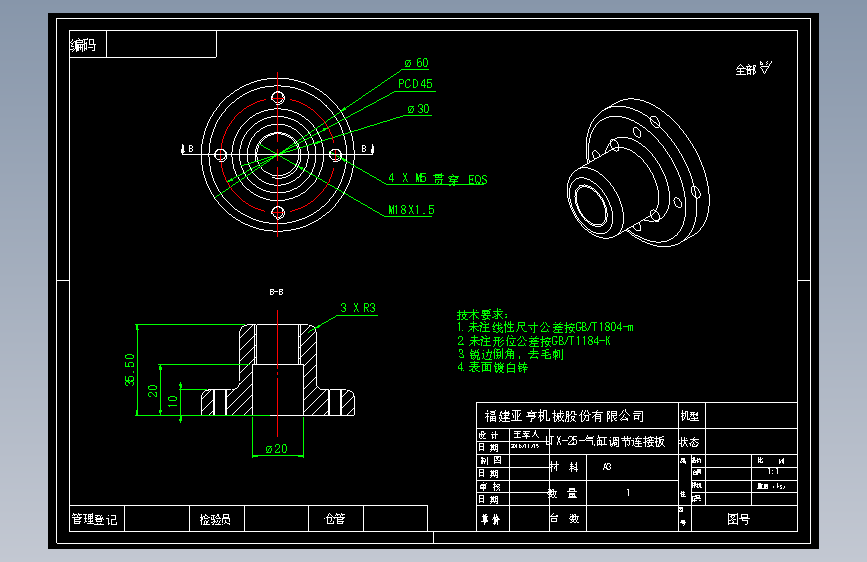Click the right B section arrow marker
The image size is (867, 562).
[x=368, y=149]
